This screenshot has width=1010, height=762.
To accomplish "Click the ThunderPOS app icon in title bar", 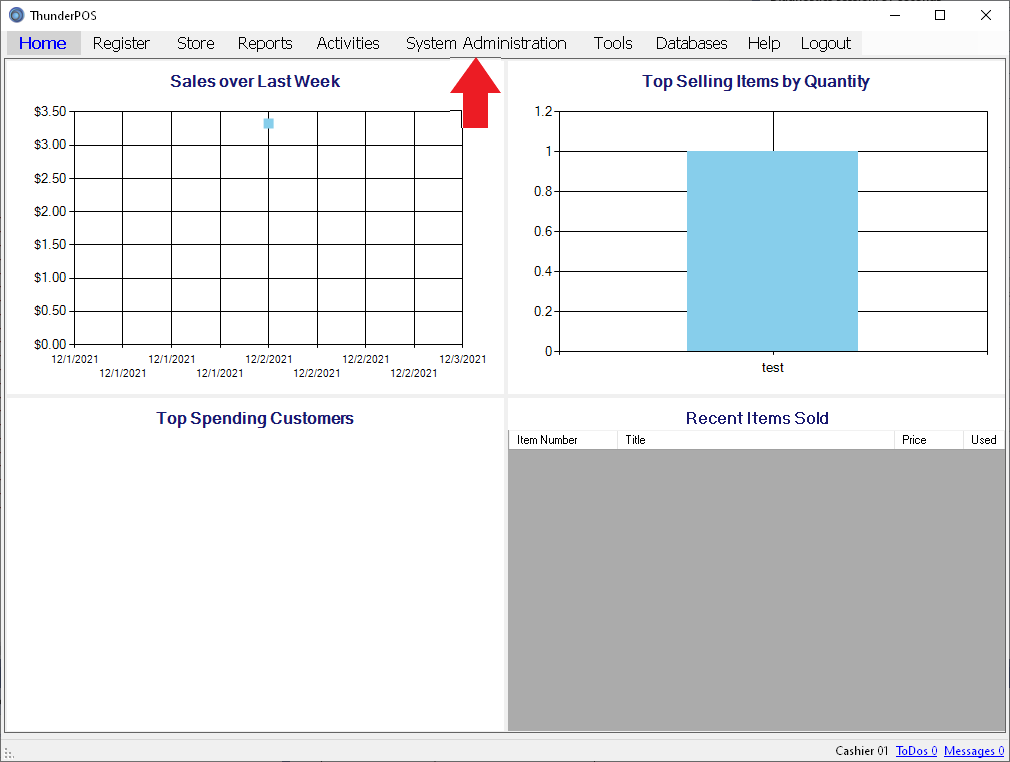I will 16,15.
